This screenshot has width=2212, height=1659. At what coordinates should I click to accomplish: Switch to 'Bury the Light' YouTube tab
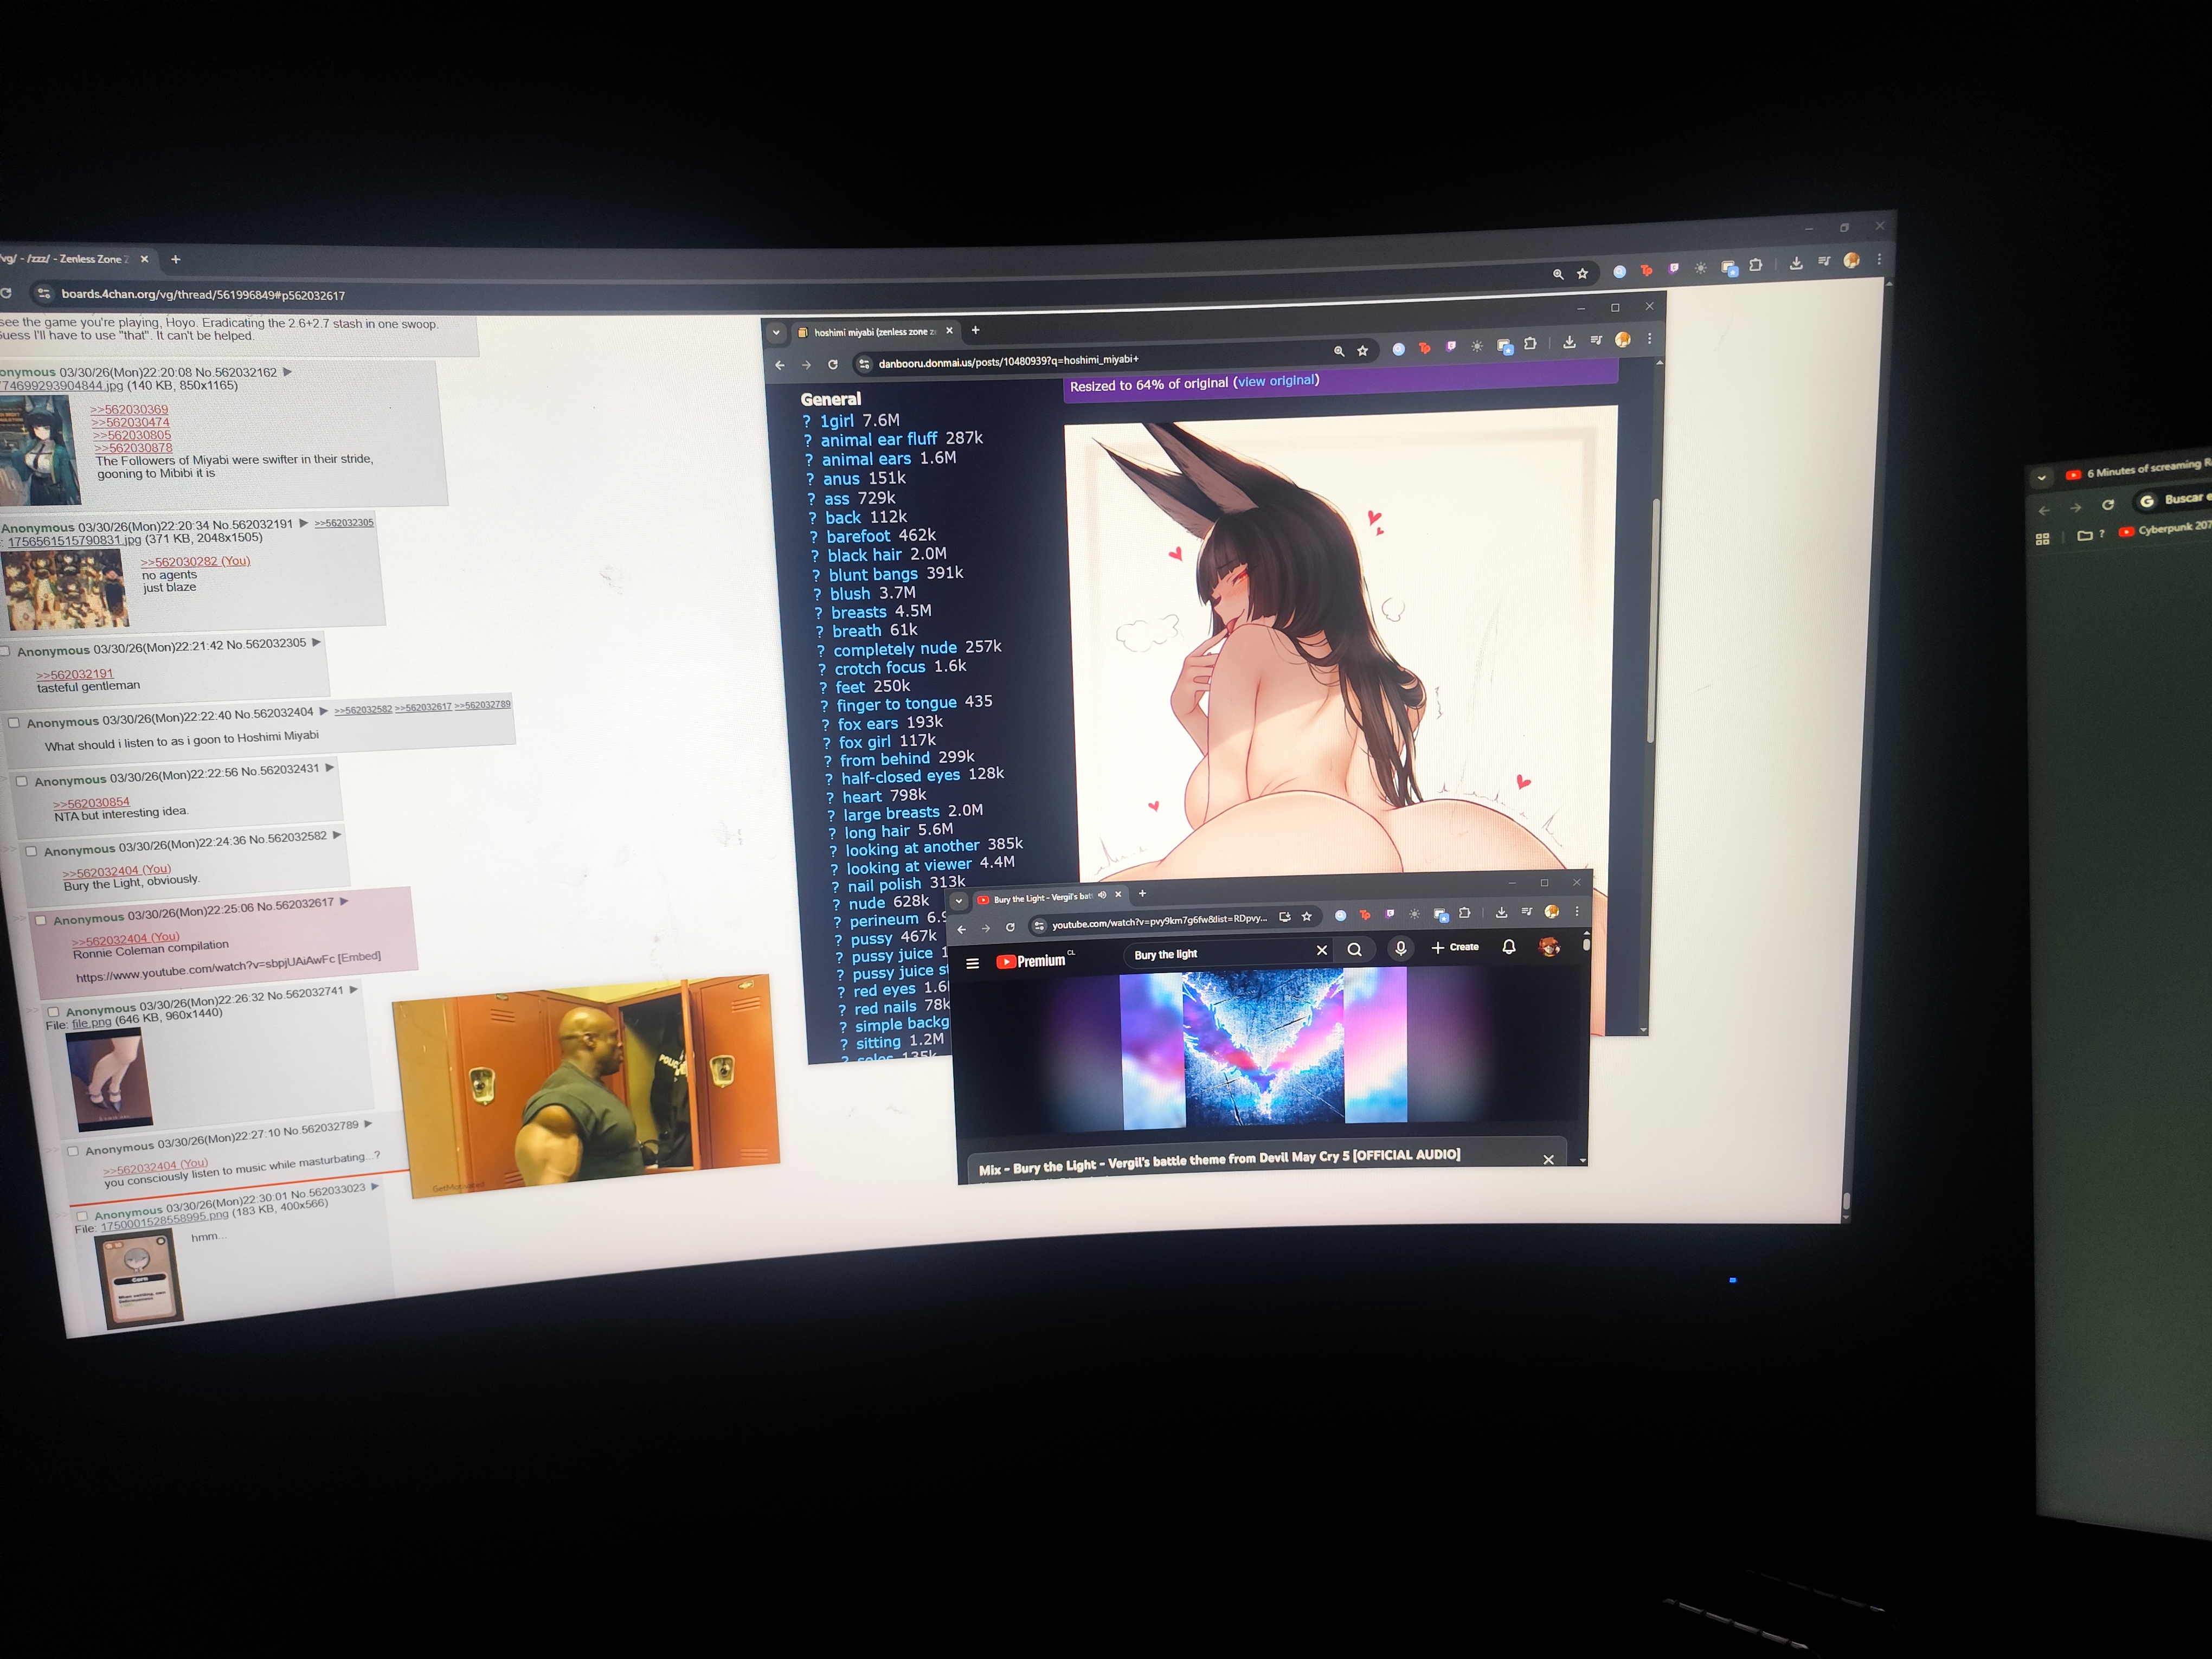click(x=1040, y=898)
